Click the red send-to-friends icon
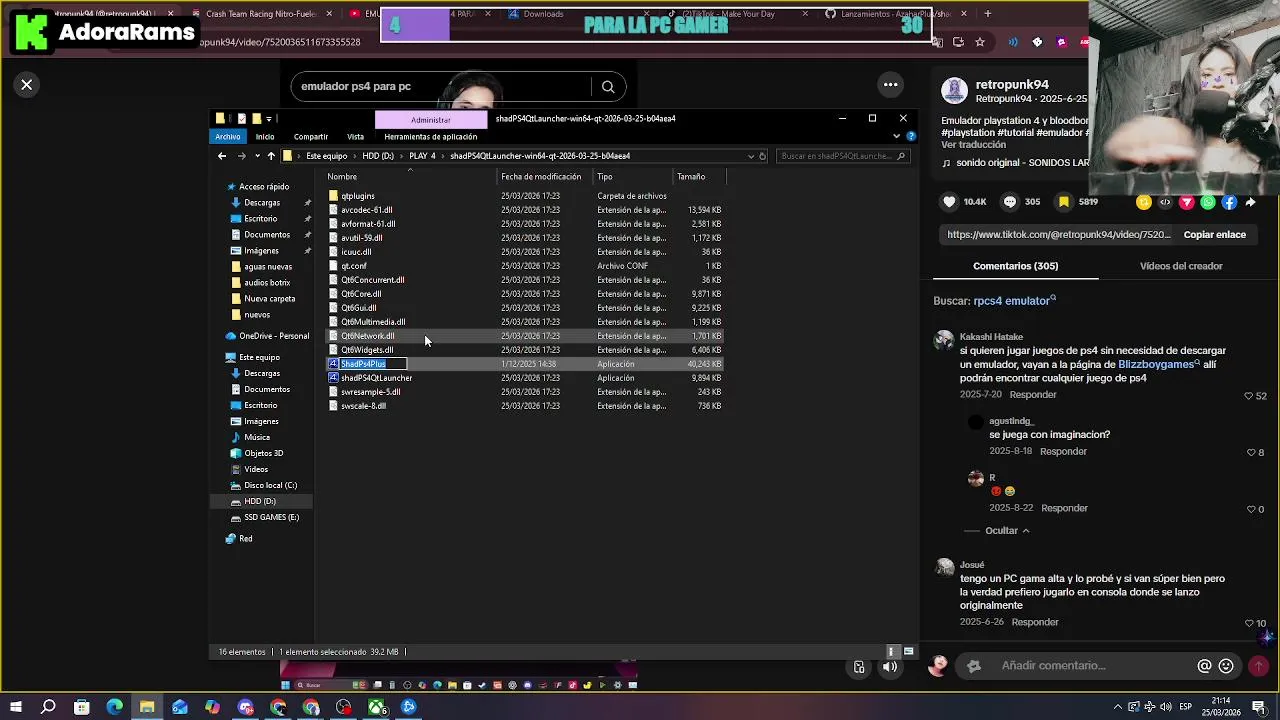The height and width of the screenshot is (720, 1280). click(x=1187, y=202)
